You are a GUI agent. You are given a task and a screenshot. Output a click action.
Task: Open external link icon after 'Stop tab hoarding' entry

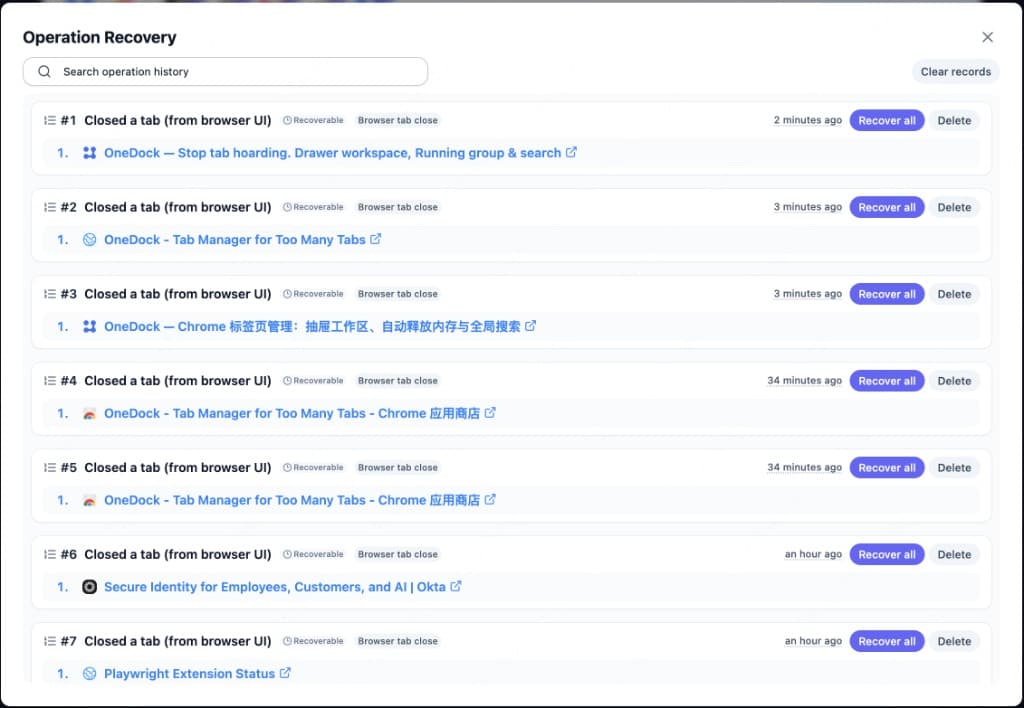point(571,152)
